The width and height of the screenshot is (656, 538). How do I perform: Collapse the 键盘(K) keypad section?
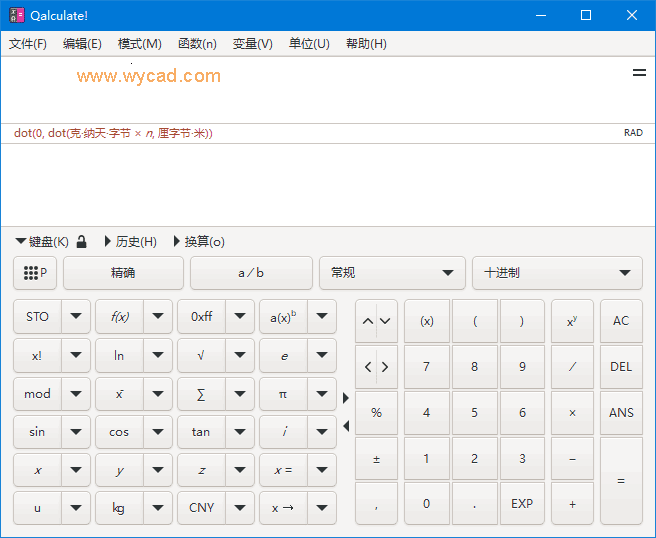pyautogui.click(x=42, y=241)
